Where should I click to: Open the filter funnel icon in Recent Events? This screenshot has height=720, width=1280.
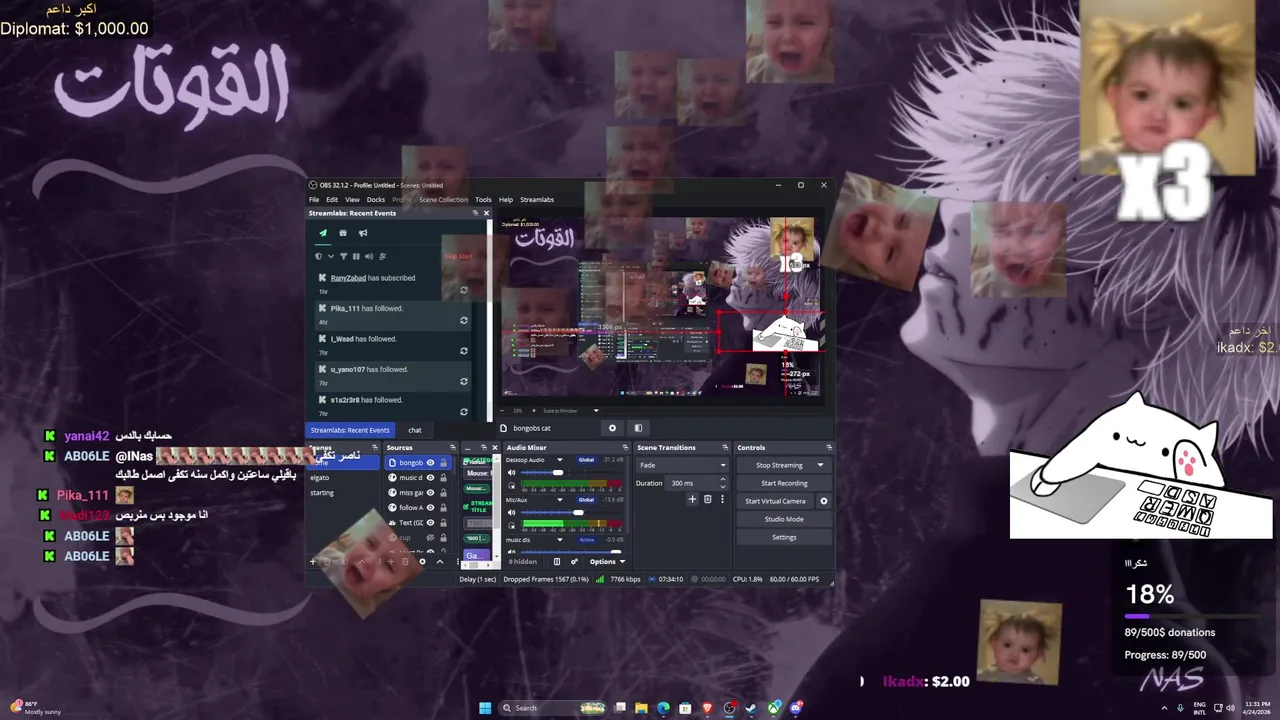[343, 256]
